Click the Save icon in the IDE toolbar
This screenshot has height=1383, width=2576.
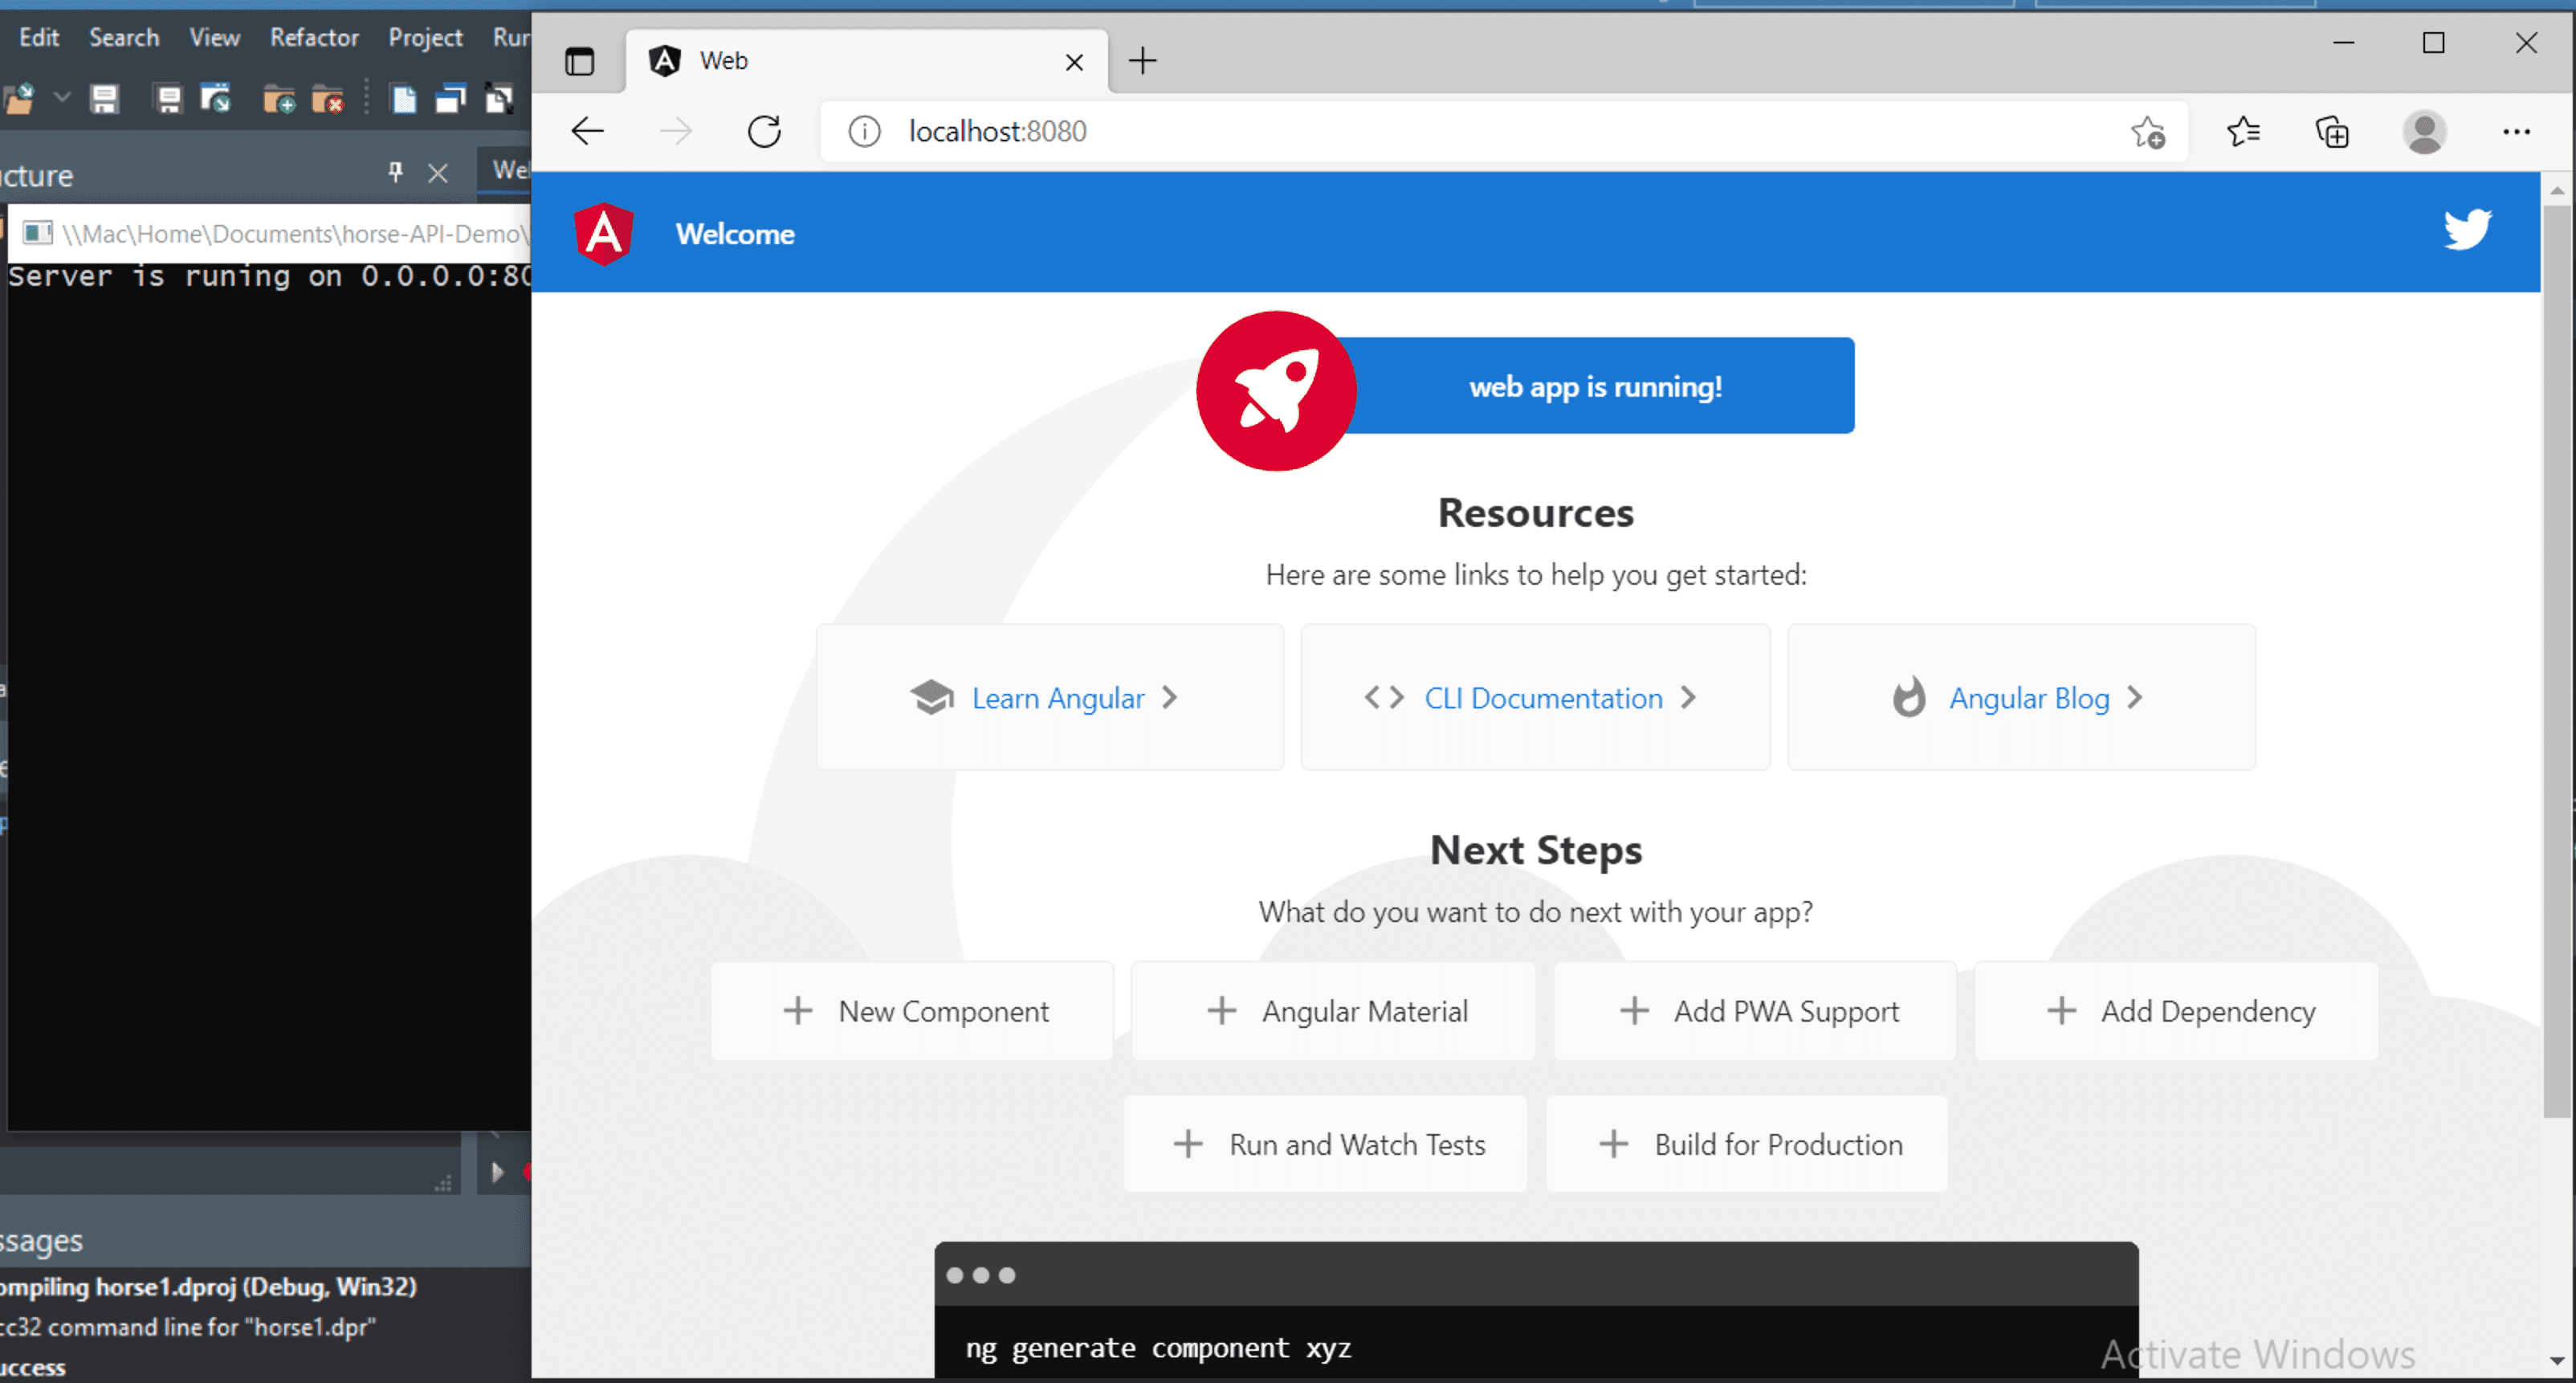click(104, 99)
